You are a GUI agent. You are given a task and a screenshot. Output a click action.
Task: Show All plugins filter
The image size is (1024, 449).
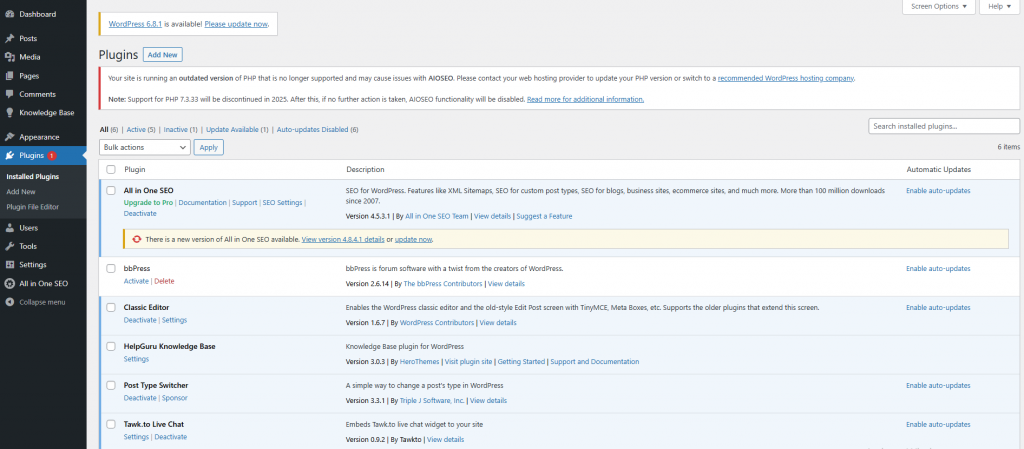(104, 130)
